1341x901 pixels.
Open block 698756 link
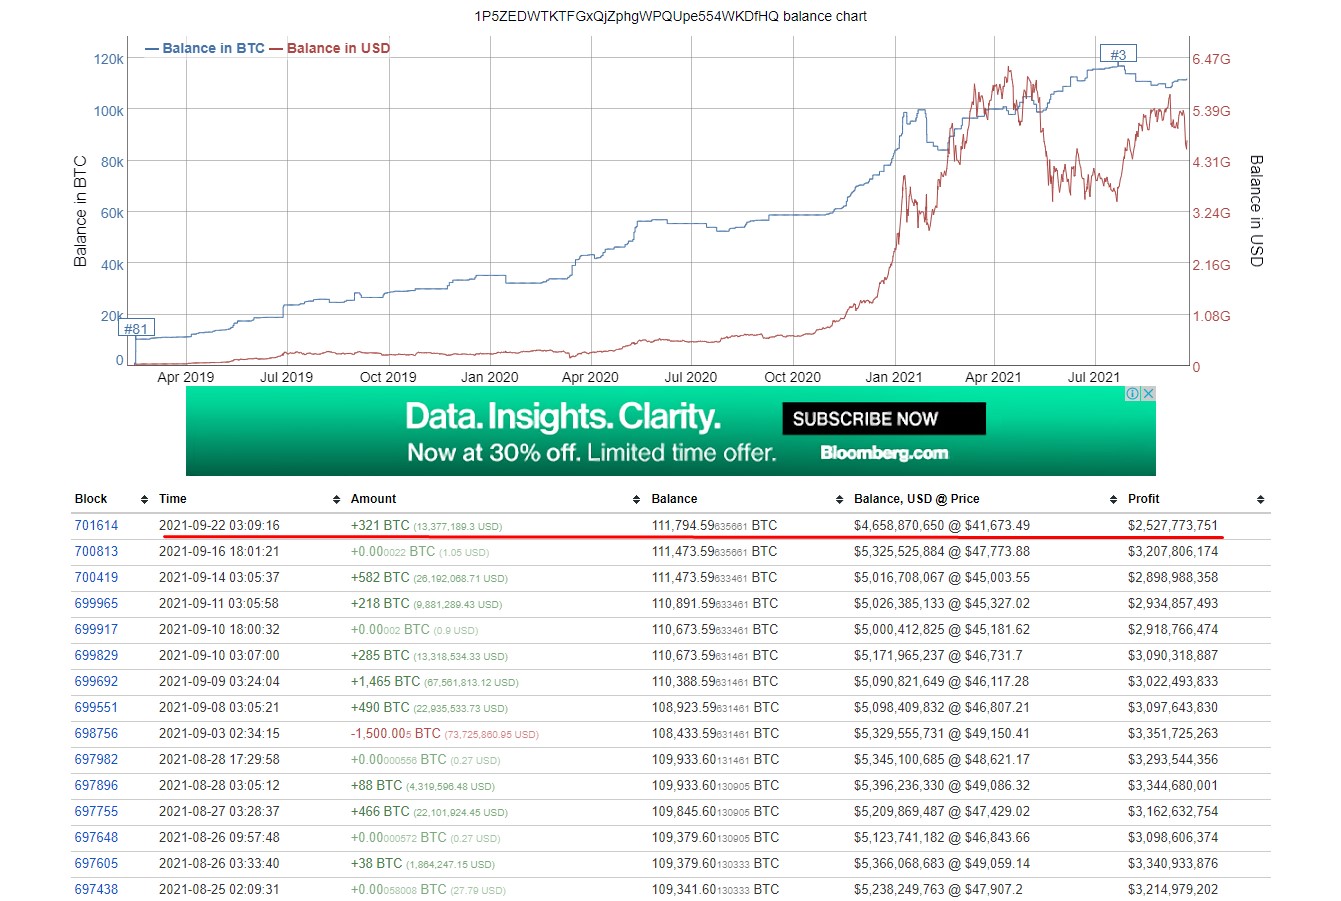(96, 733)
